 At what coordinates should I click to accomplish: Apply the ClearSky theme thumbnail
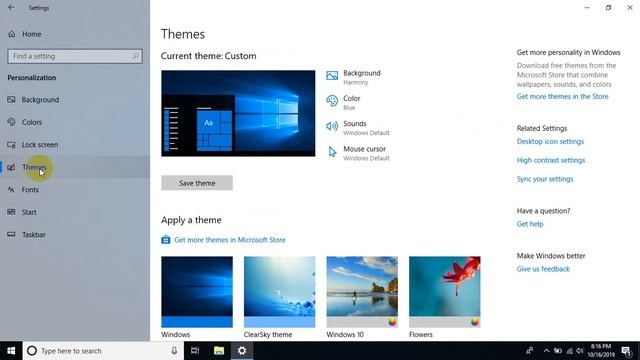(x=279, y=291)
